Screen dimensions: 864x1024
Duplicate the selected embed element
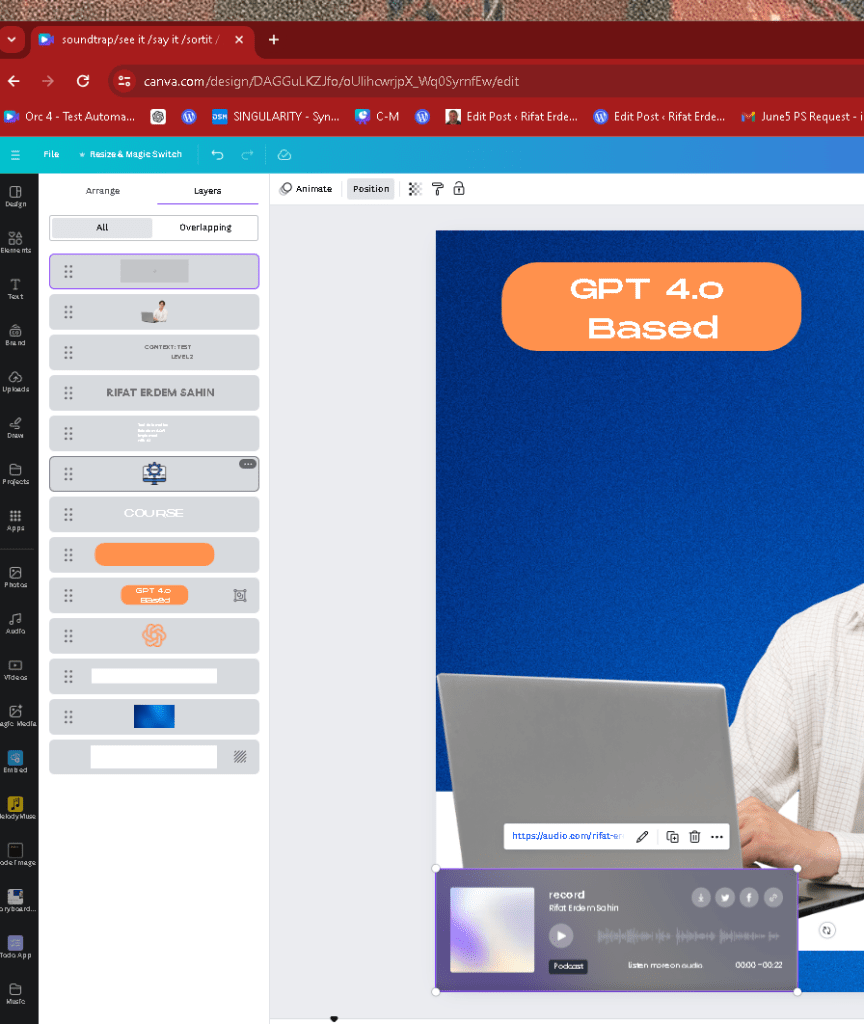point(672,837)
